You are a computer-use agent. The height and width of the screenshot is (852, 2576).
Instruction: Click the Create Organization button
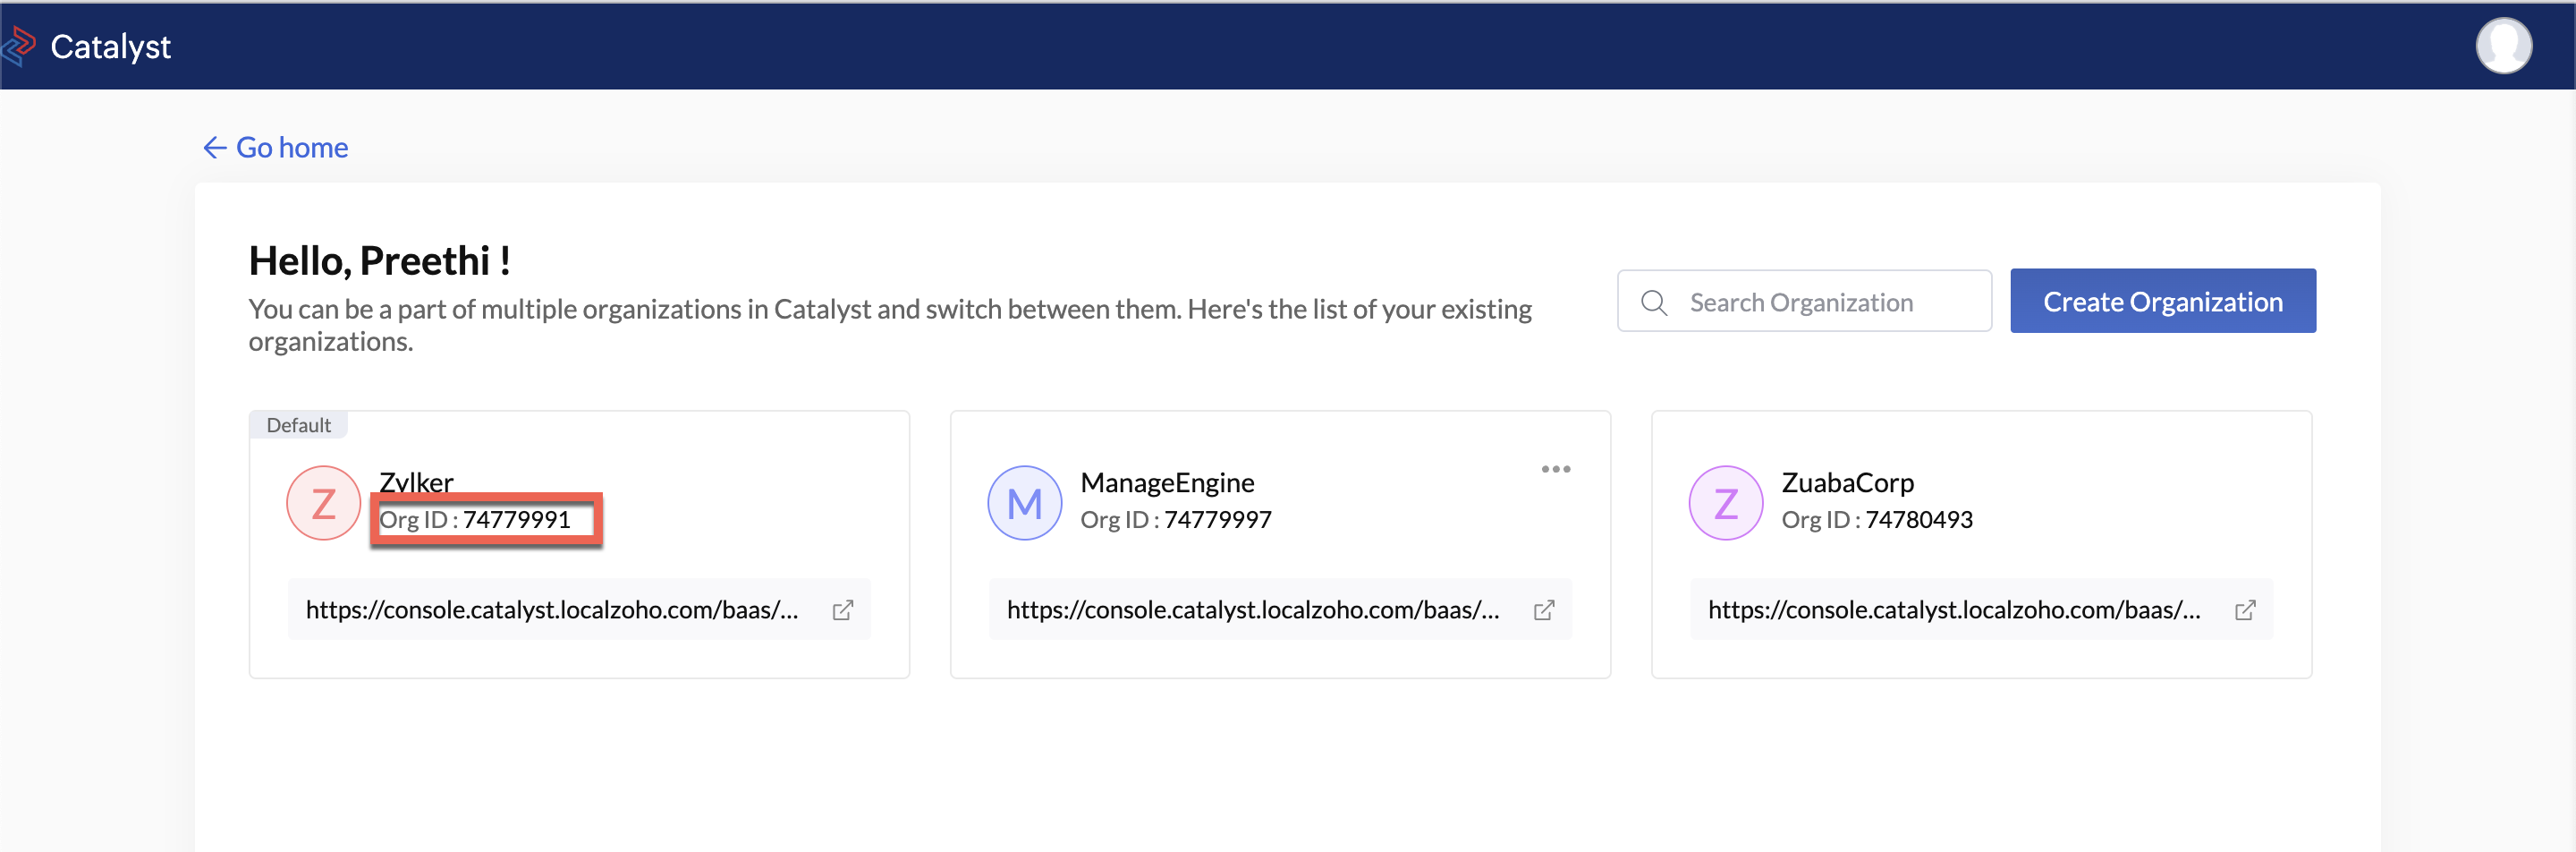coord(2162,300)
